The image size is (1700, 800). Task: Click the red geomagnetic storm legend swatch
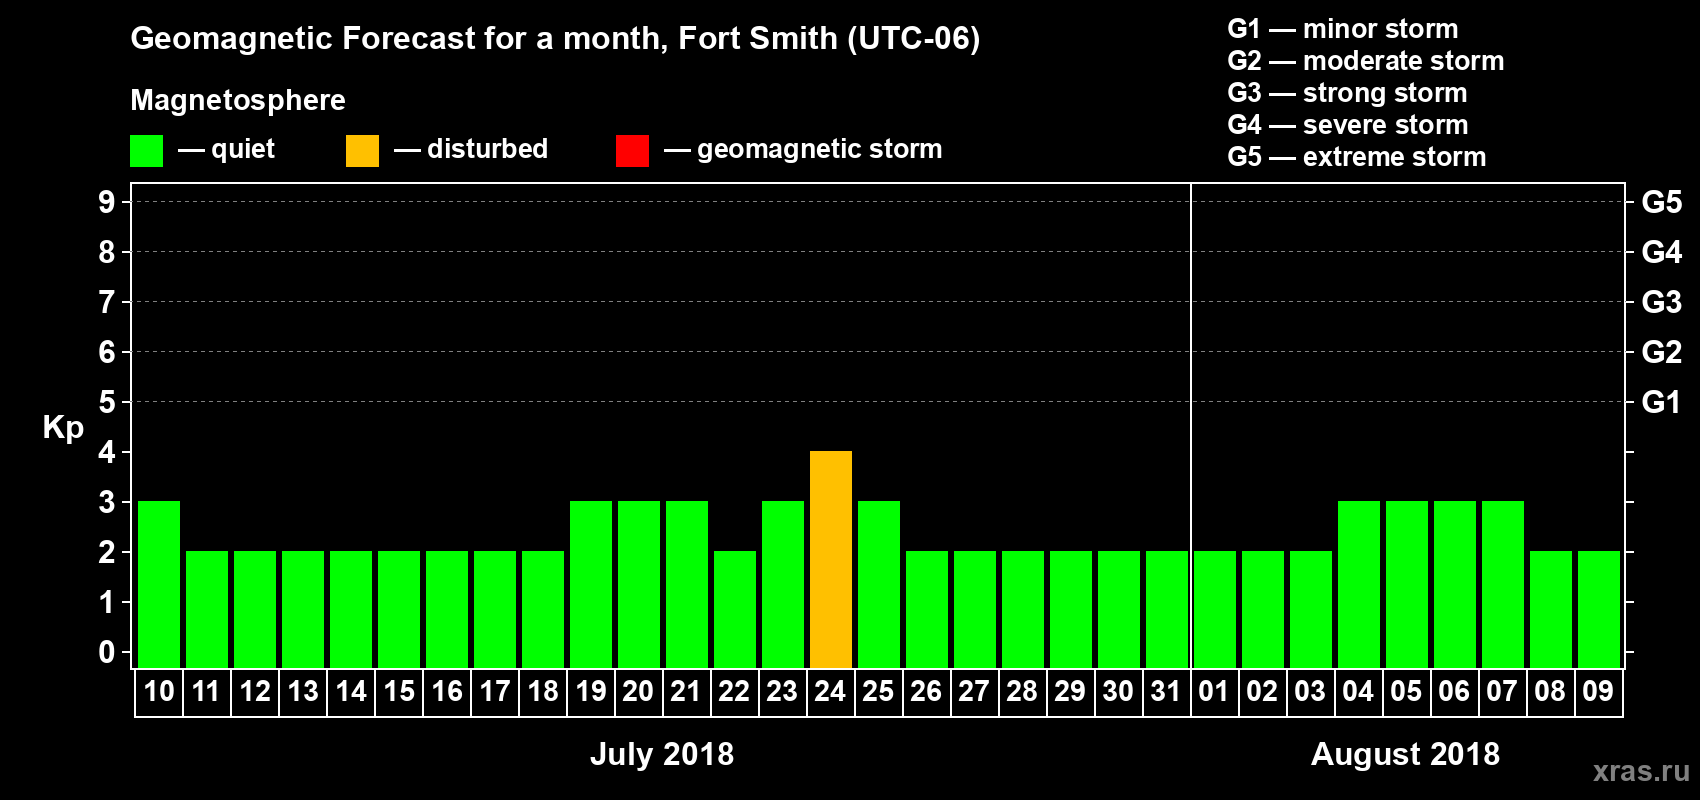[x=632, y=151]
